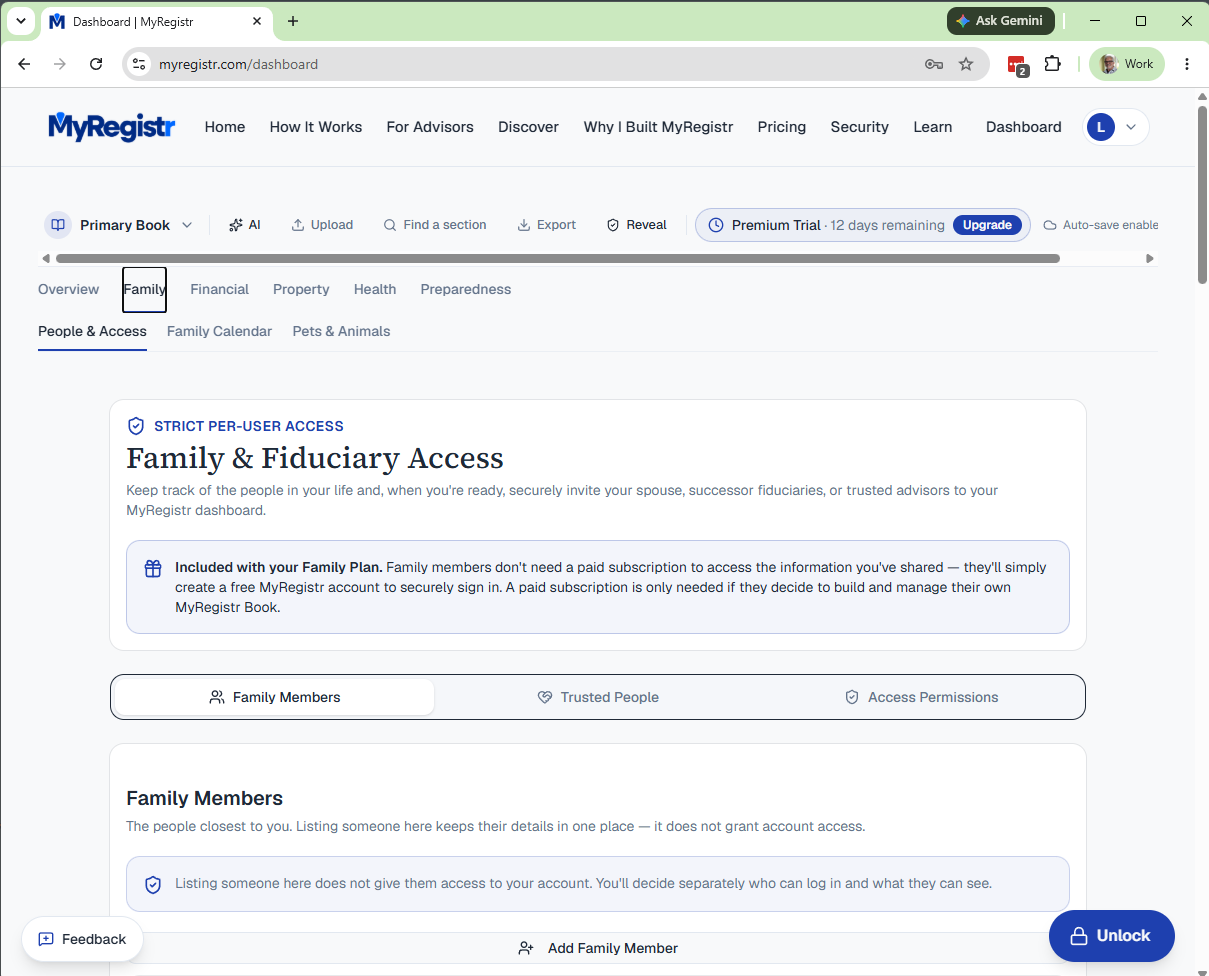Click the Export toolbar item
The height and width of the screenshot is (976, 1209).
546,225
